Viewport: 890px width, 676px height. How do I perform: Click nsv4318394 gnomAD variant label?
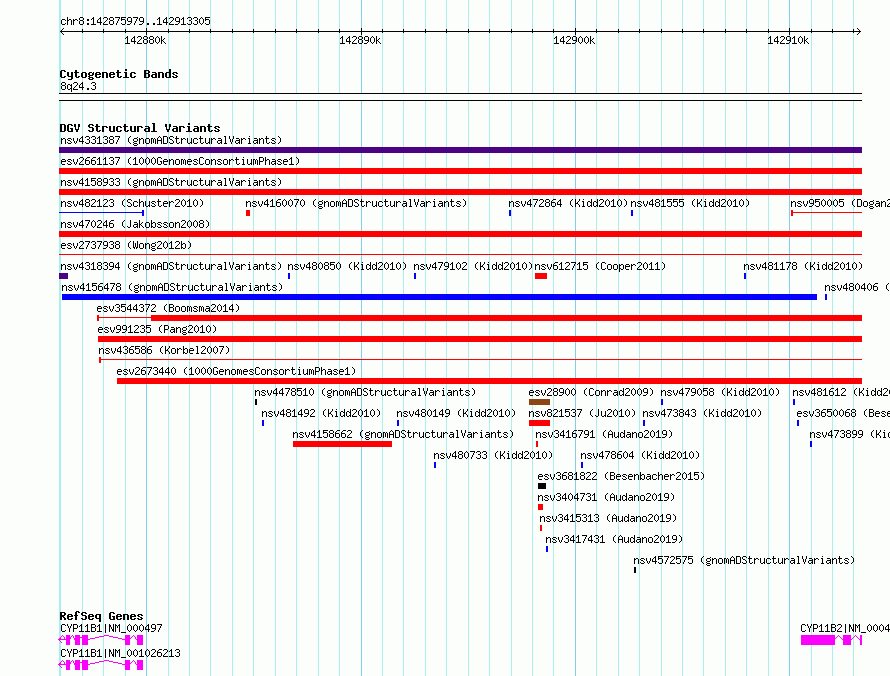click(x=171, y=266)
